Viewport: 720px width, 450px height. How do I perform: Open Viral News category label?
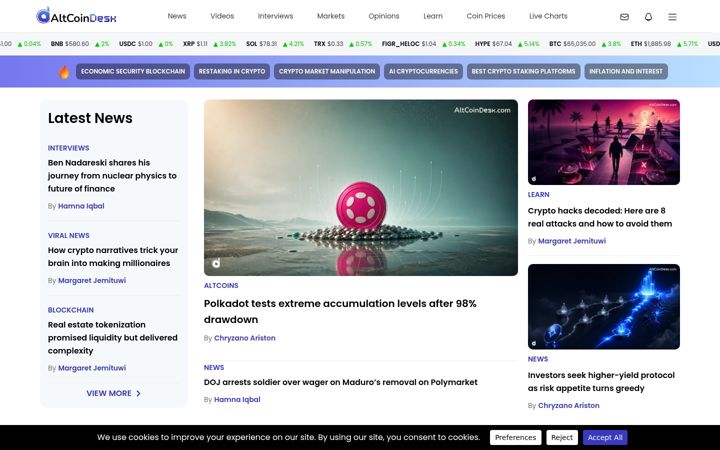(x=68, y=236)
